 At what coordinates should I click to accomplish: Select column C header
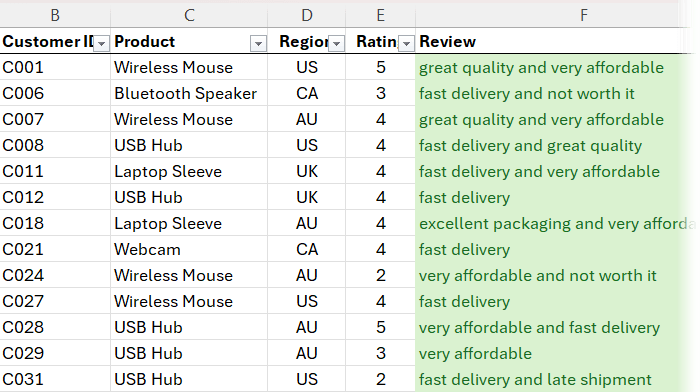(189, 15)
